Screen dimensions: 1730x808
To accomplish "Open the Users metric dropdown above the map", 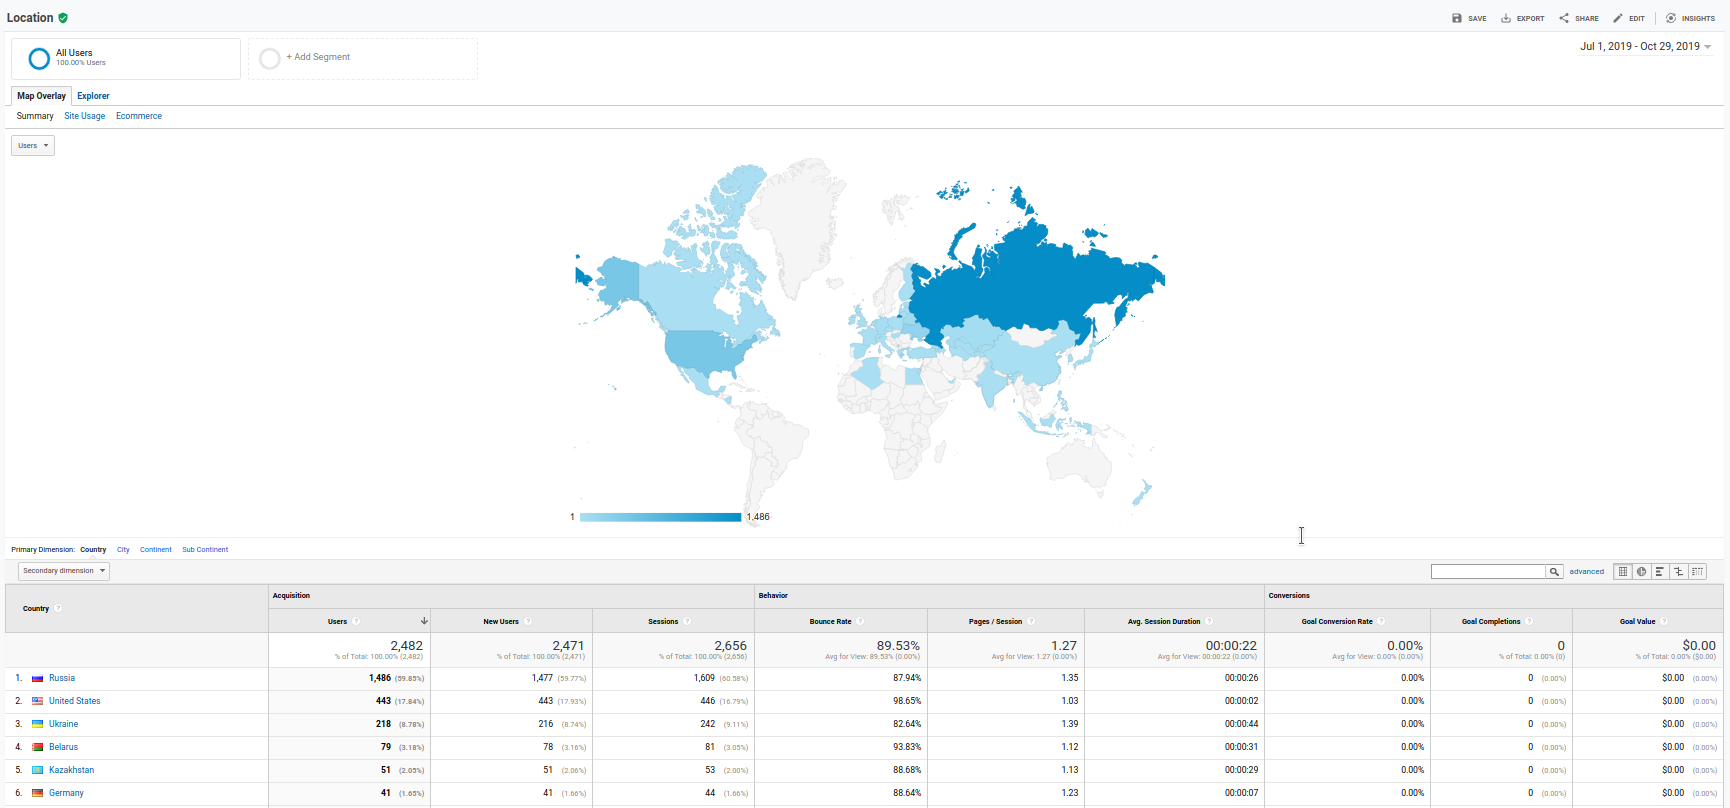I will [x=33, y=145].
